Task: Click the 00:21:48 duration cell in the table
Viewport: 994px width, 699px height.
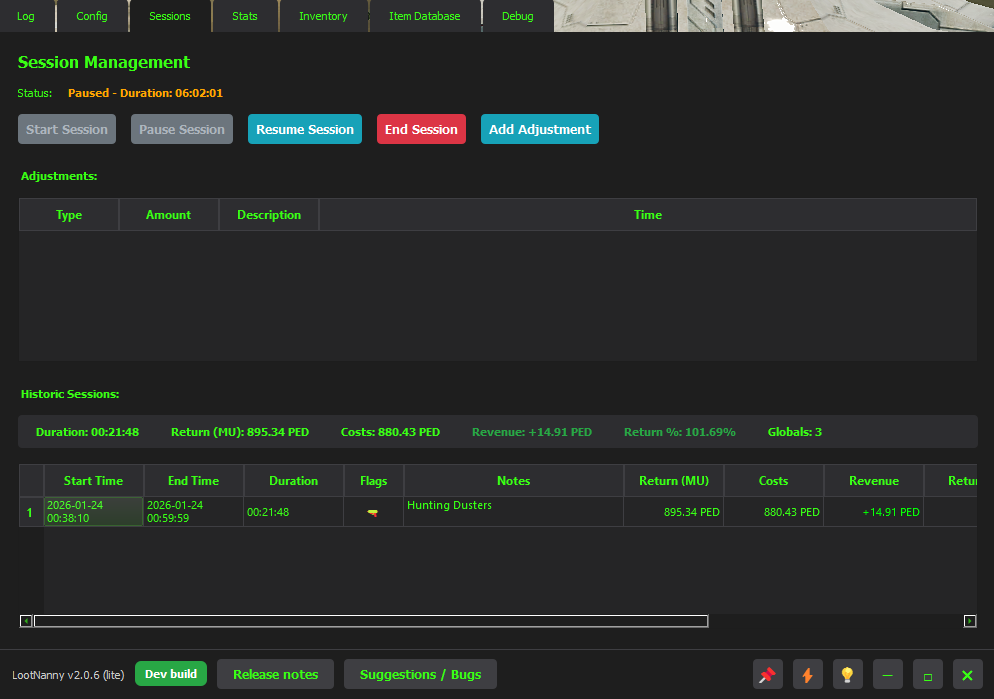Action: coord(294,511)
